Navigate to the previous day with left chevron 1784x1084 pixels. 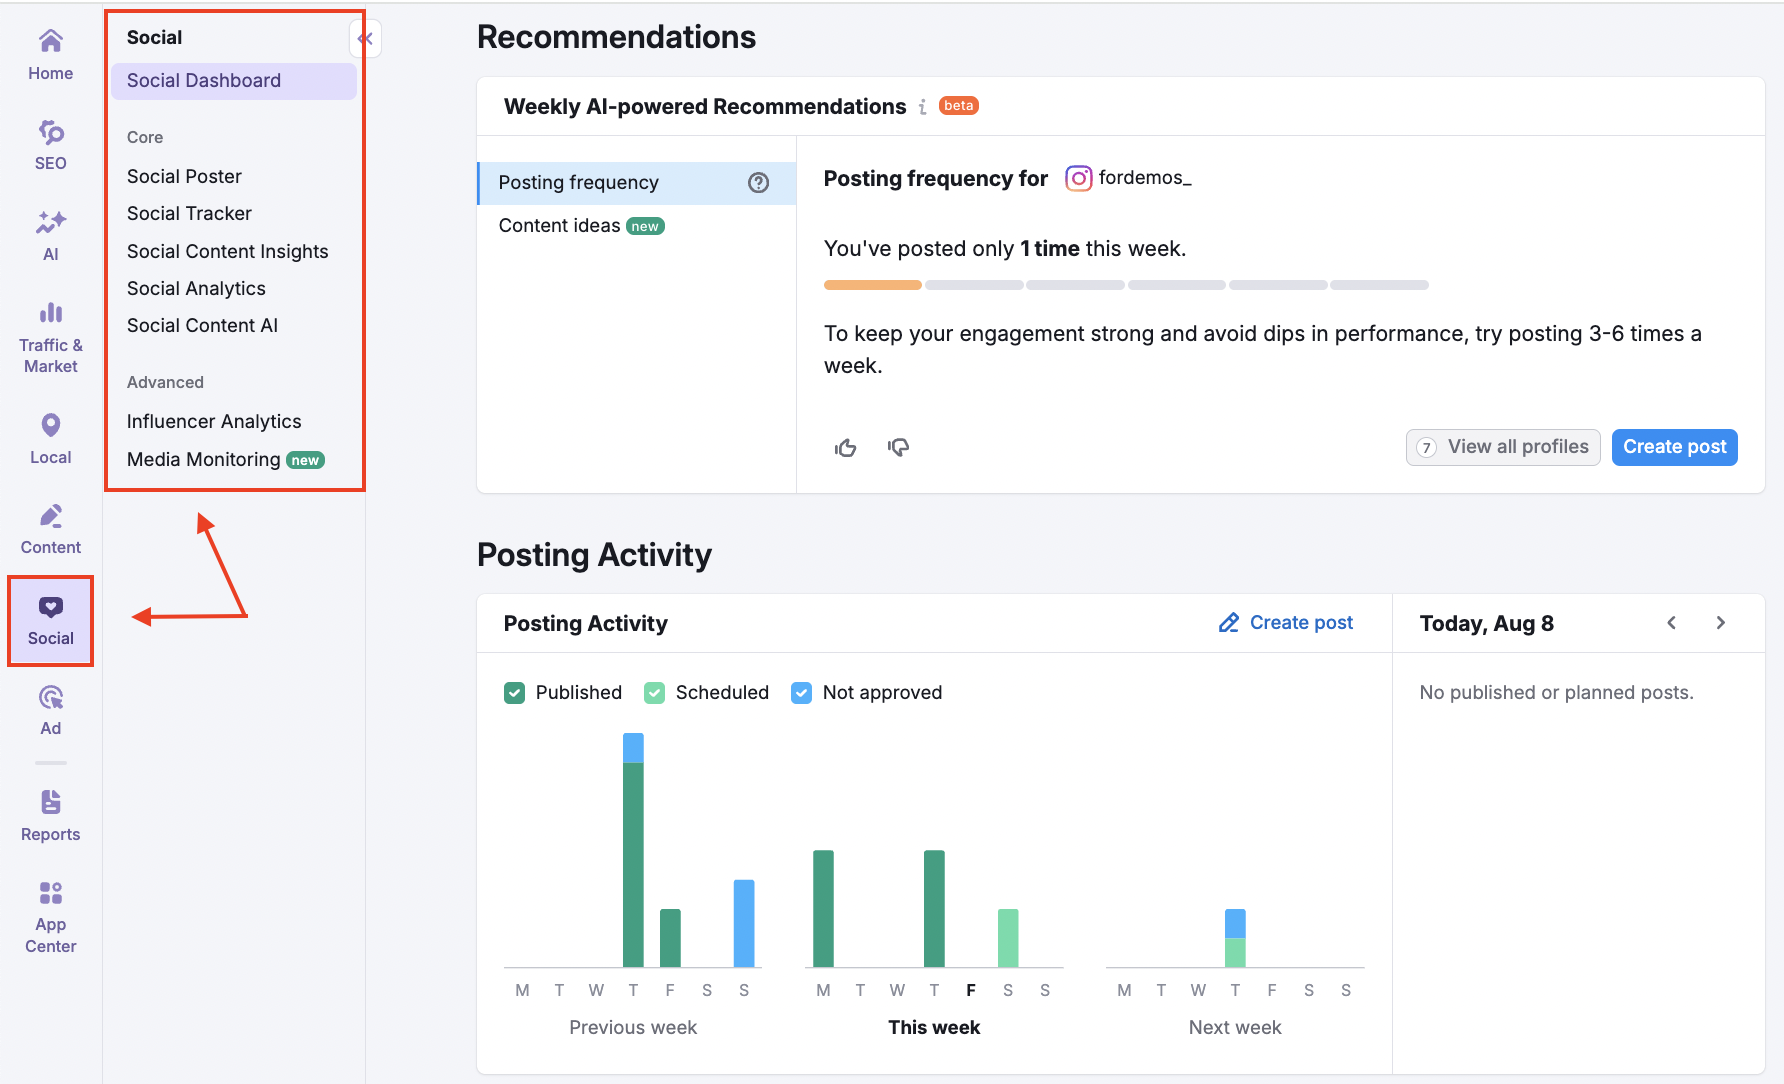coord(1671,622)
